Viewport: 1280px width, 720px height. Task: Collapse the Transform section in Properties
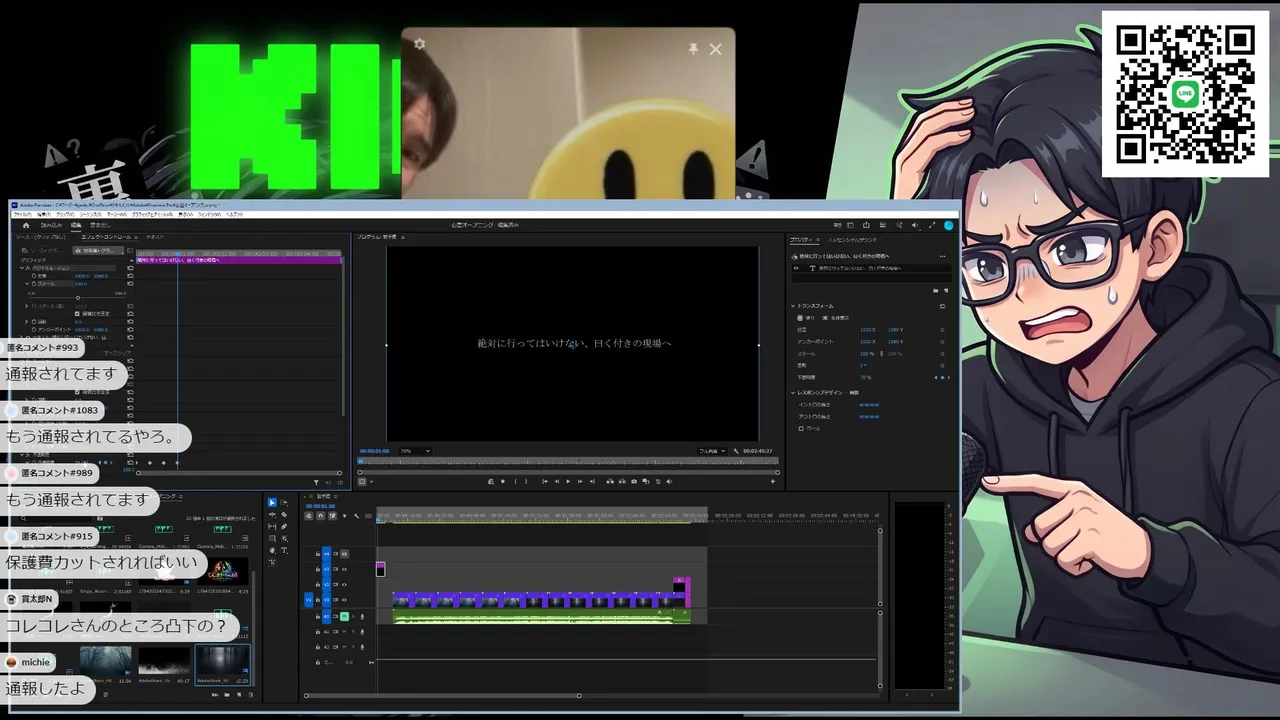pyautogui.click(x=793, y=306)
